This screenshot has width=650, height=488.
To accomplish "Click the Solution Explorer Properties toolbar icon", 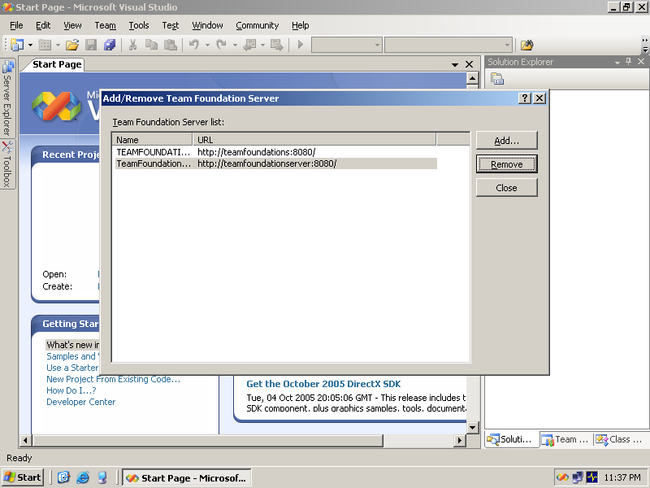I will [497, 78].
